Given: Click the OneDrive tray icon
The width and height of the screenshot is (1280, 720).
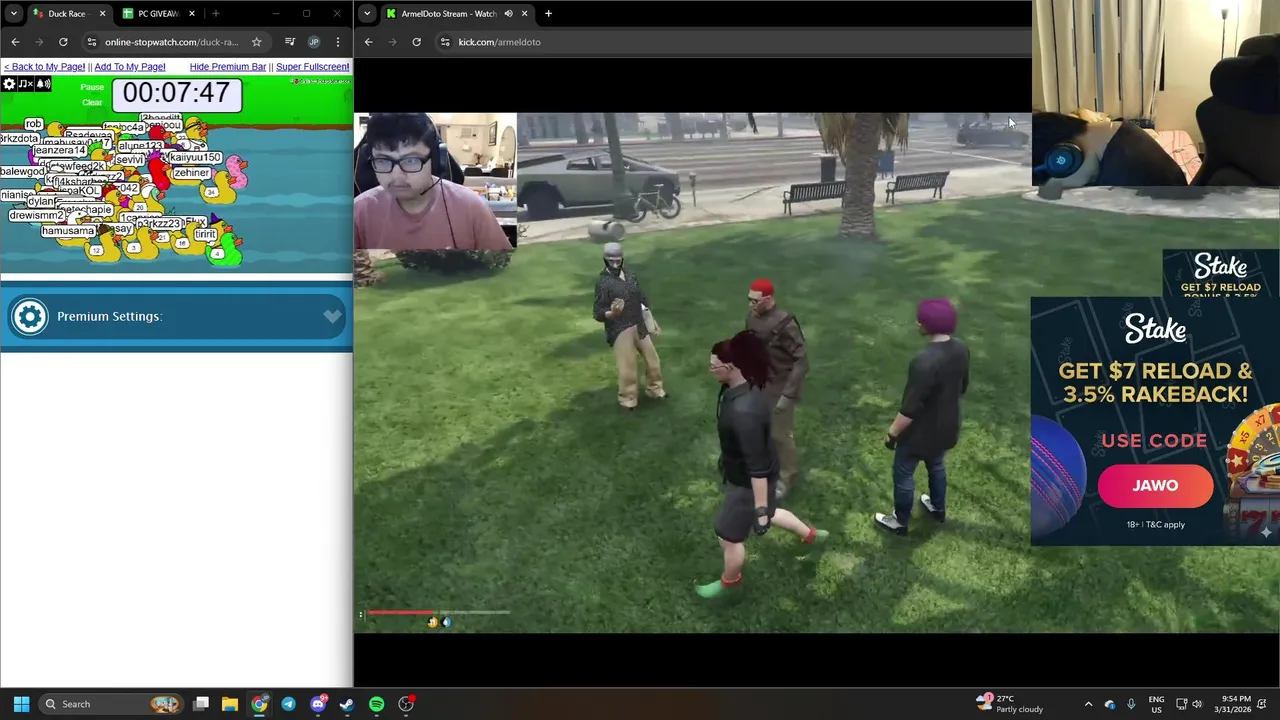Looking at the screenshot, I should tap(1110, 704).
